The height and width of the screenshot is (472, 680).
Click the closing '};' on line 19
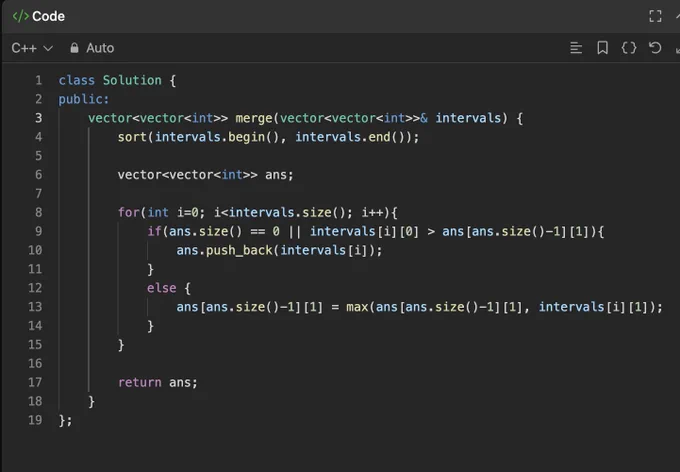(x=65, y=420)
